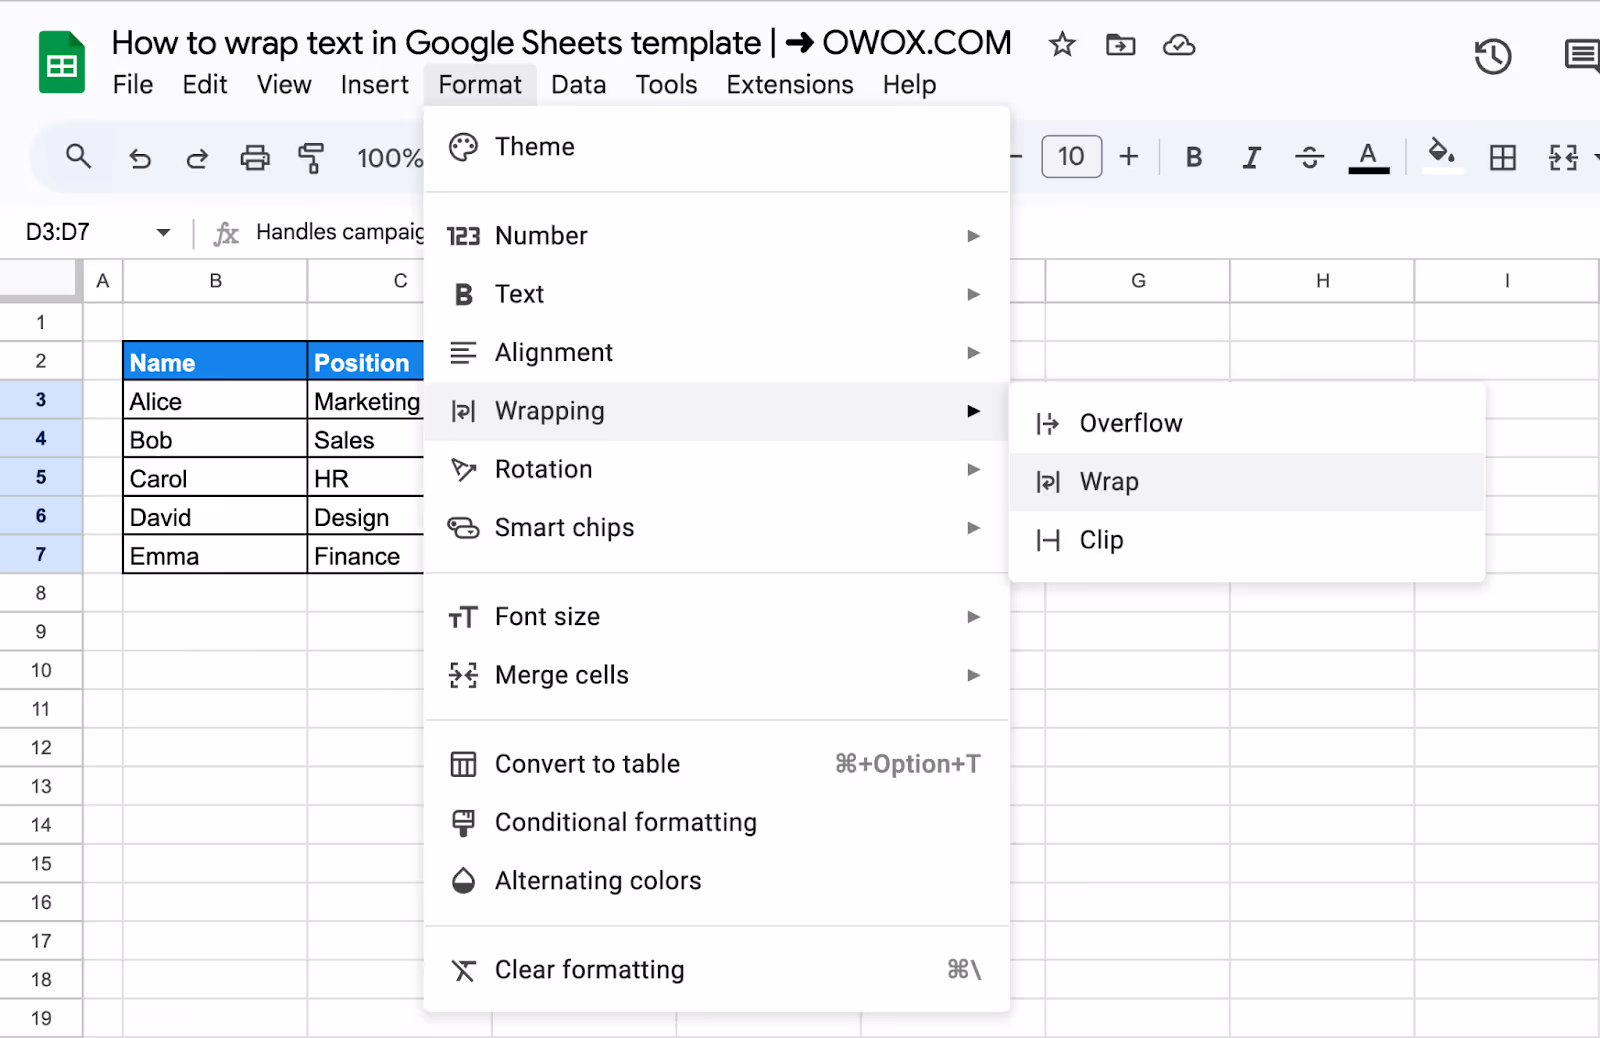Toggle strikethrough formatting

pyautogui.click(x=1309, y=157)
